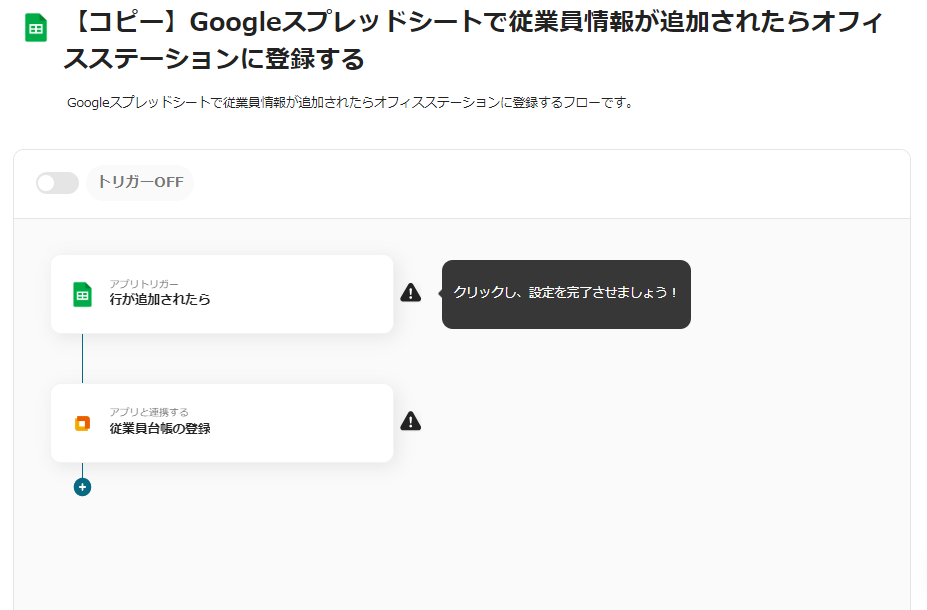927x610 pixels.
Task: Click the orange Office Station app icon
Action: pos(82,423)
